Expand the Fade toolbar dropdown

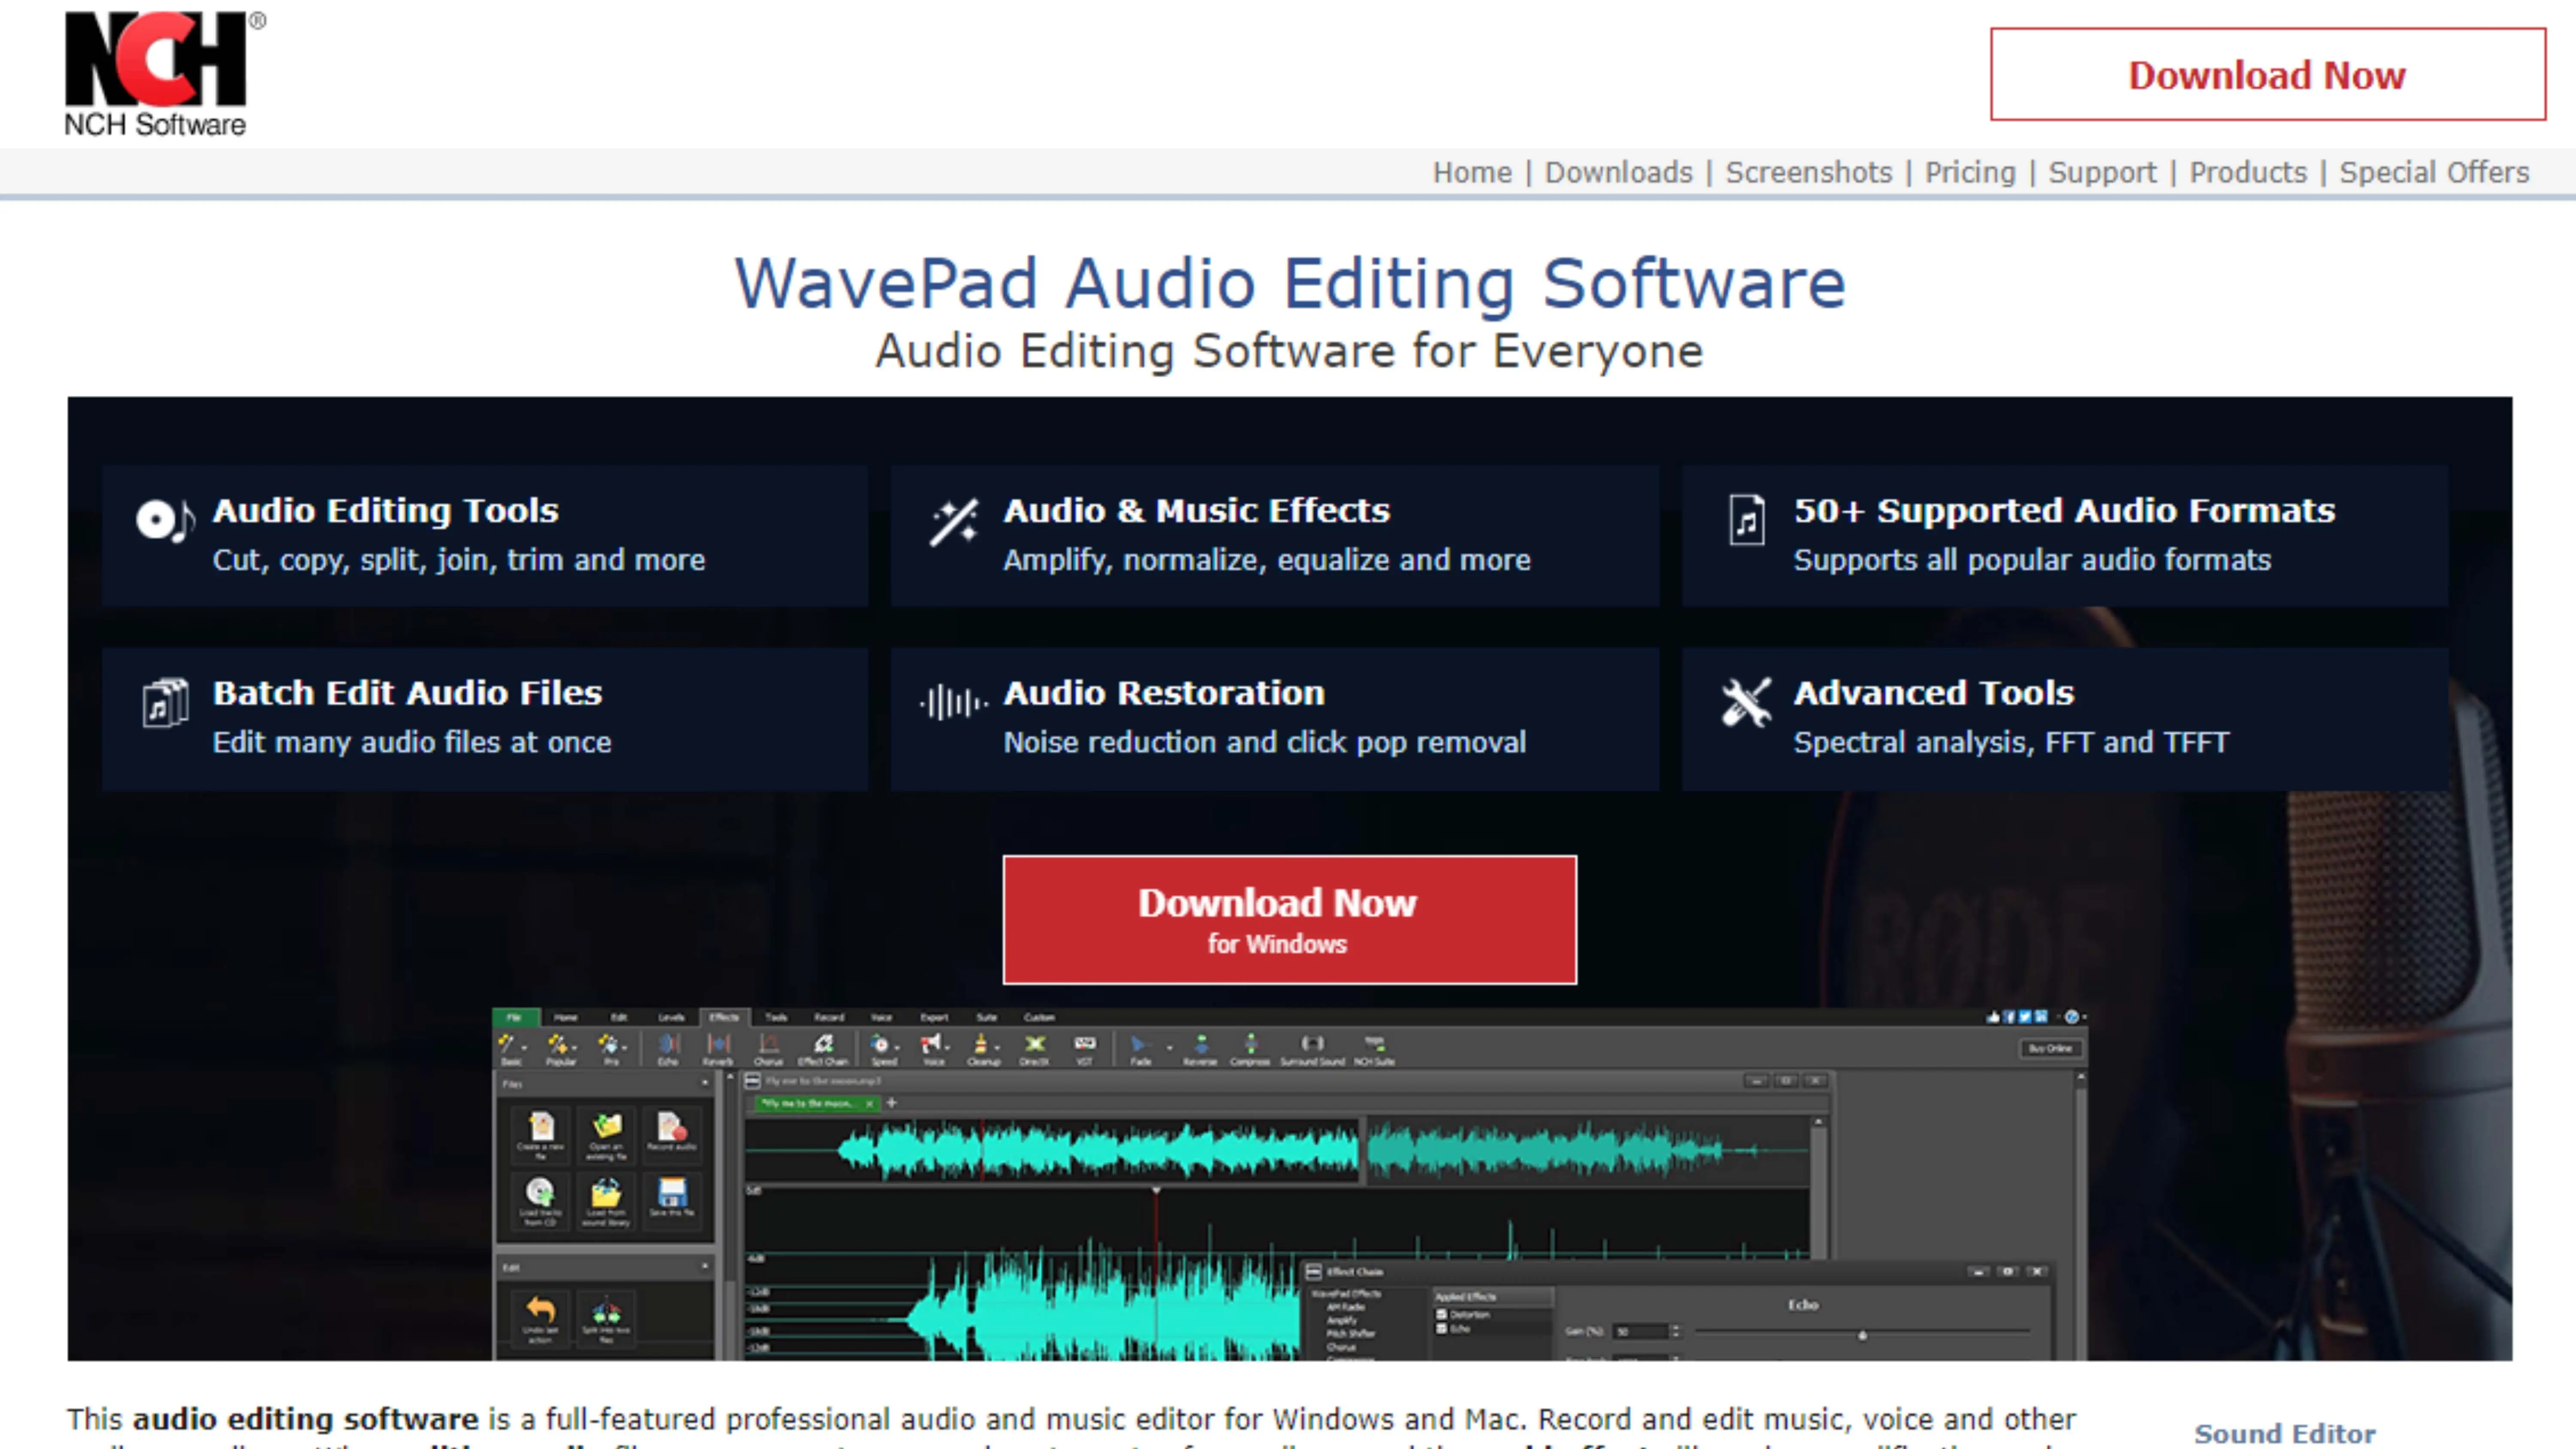1170,1048
